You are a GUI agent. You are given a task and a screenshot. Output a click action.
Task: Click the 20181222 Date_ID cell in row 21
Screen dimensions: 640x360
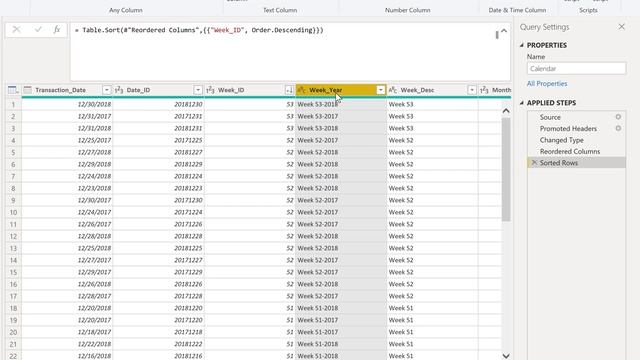(x=159, y=344)
